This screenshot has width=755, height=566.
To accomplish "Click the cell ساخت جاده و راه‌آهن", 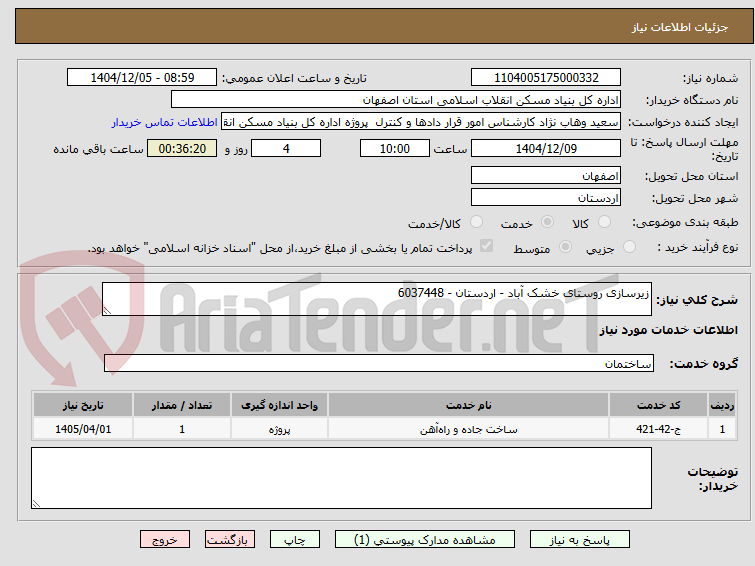I will 469,429.
